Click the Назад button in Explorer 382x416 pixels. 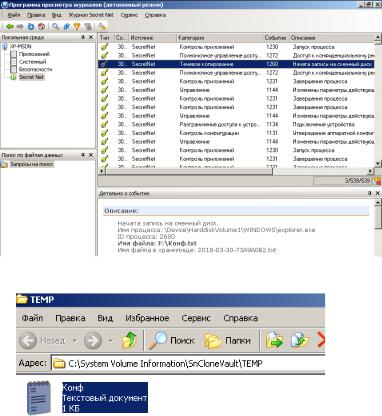click(43, 340)
